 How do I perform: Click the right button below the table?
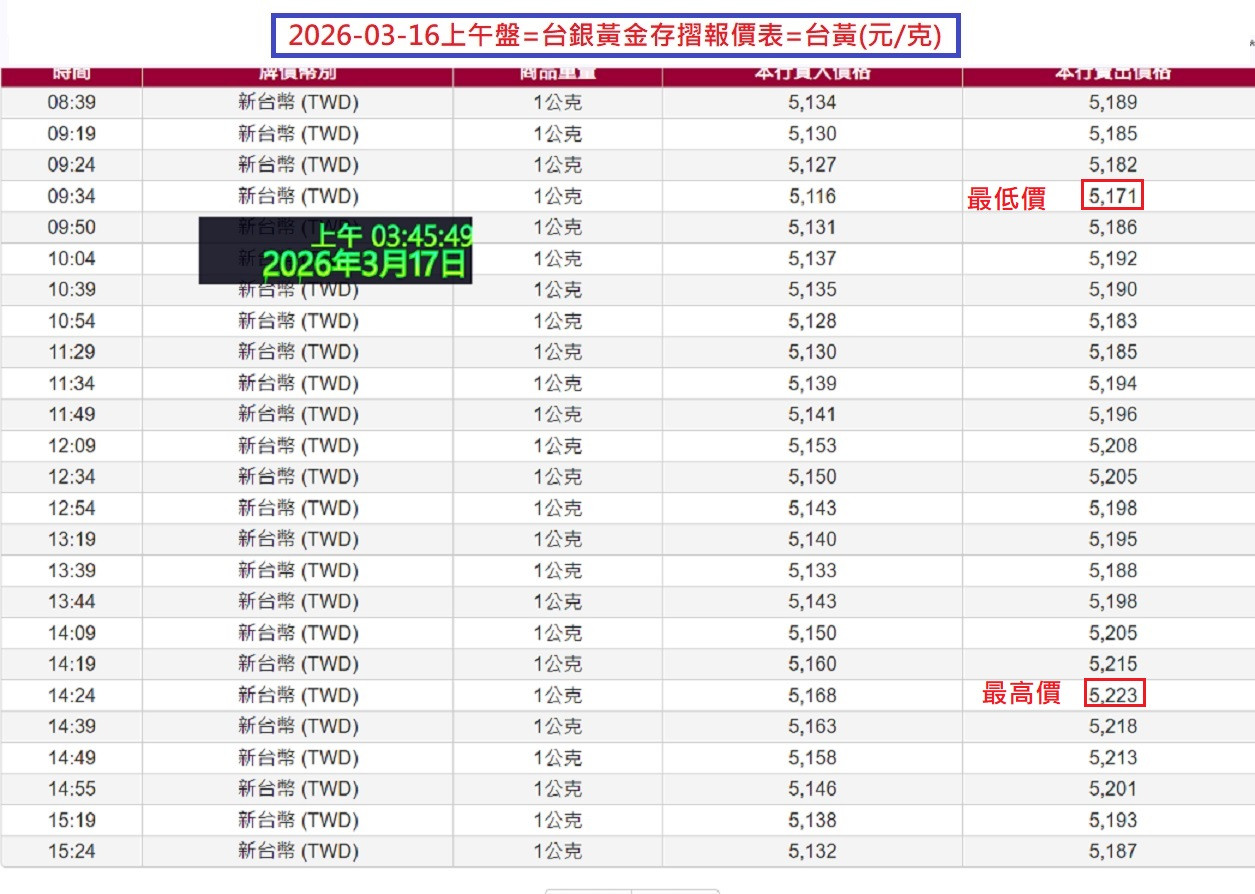coord(677,890)
